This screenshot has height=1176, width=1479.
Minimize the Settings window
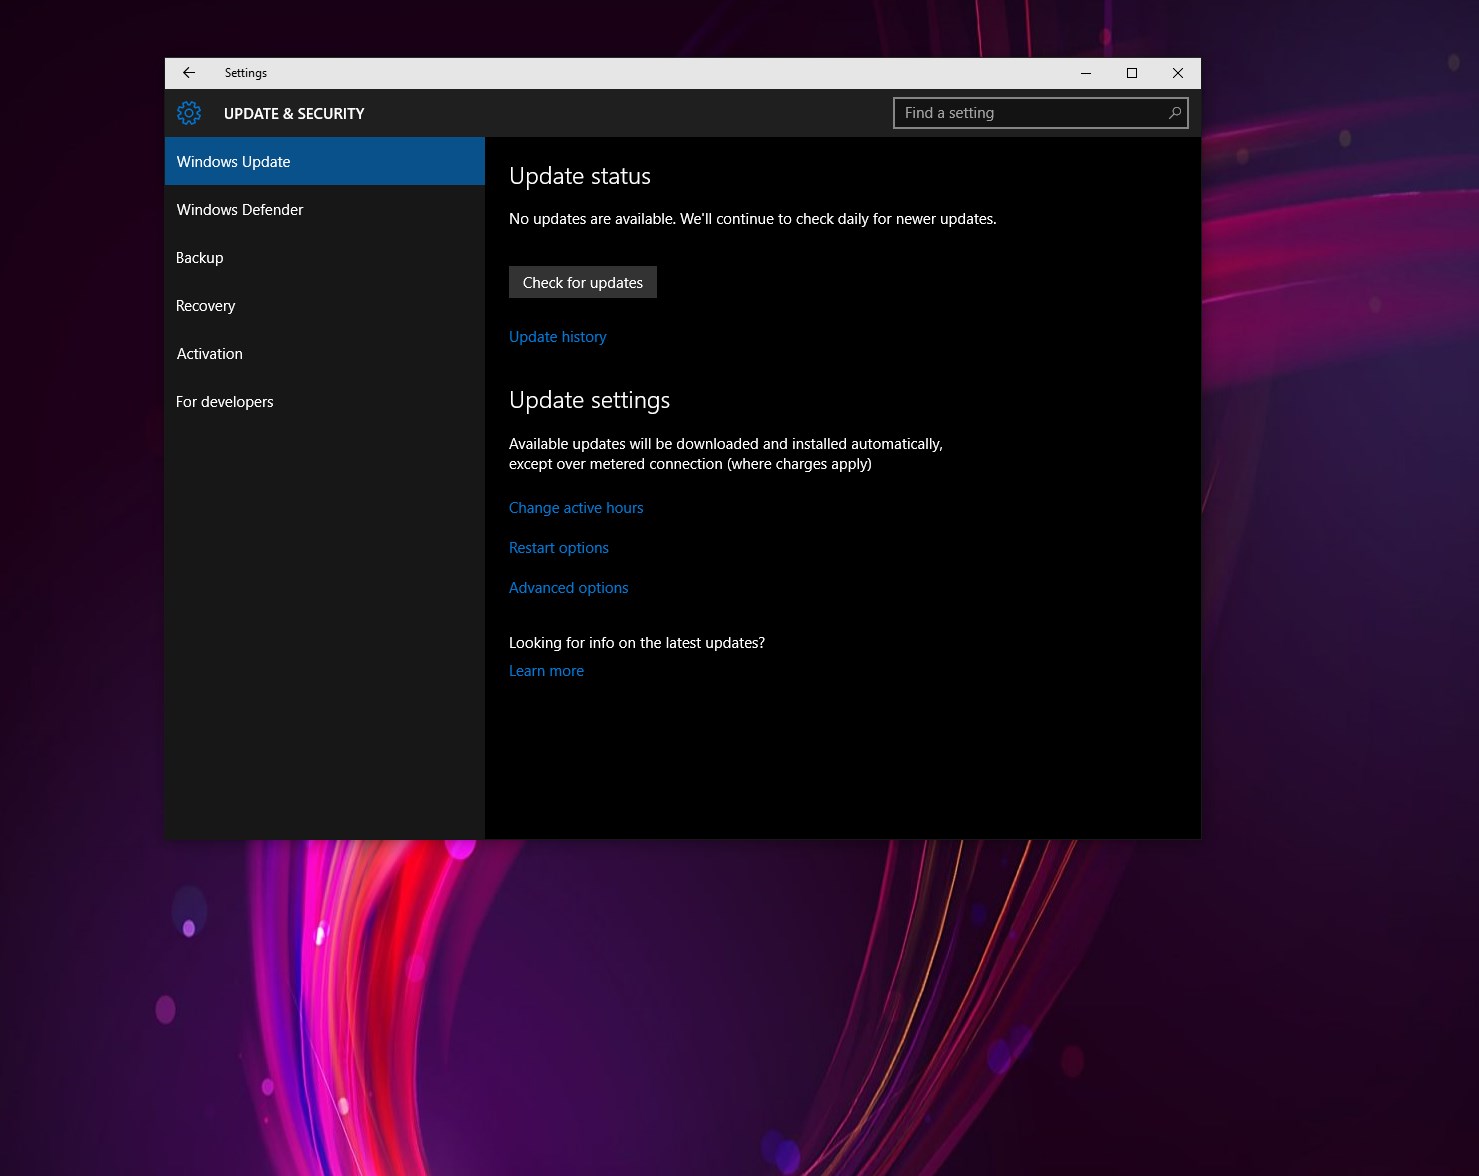[x=1086, y=73]
